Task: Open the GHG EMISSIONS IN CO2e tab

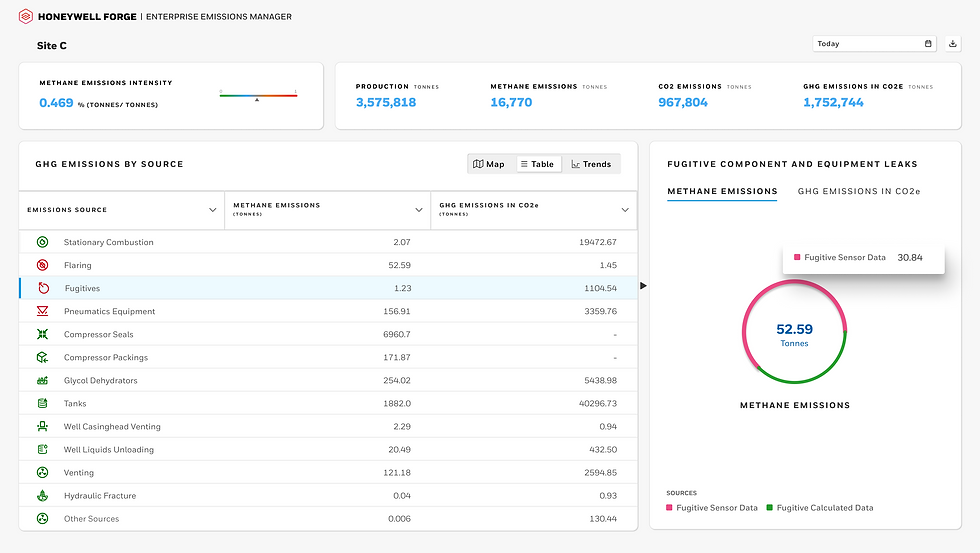Action: [x=859, y=191]
